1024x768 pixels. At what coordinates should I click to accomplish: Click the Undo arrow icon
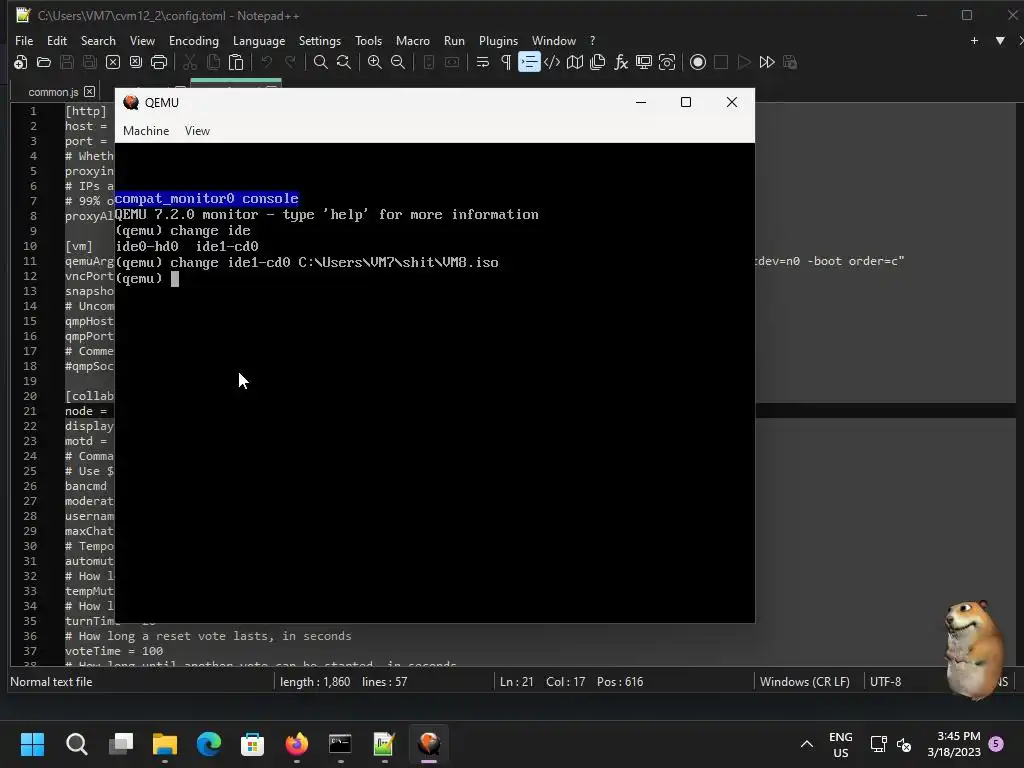coord(266,62)
